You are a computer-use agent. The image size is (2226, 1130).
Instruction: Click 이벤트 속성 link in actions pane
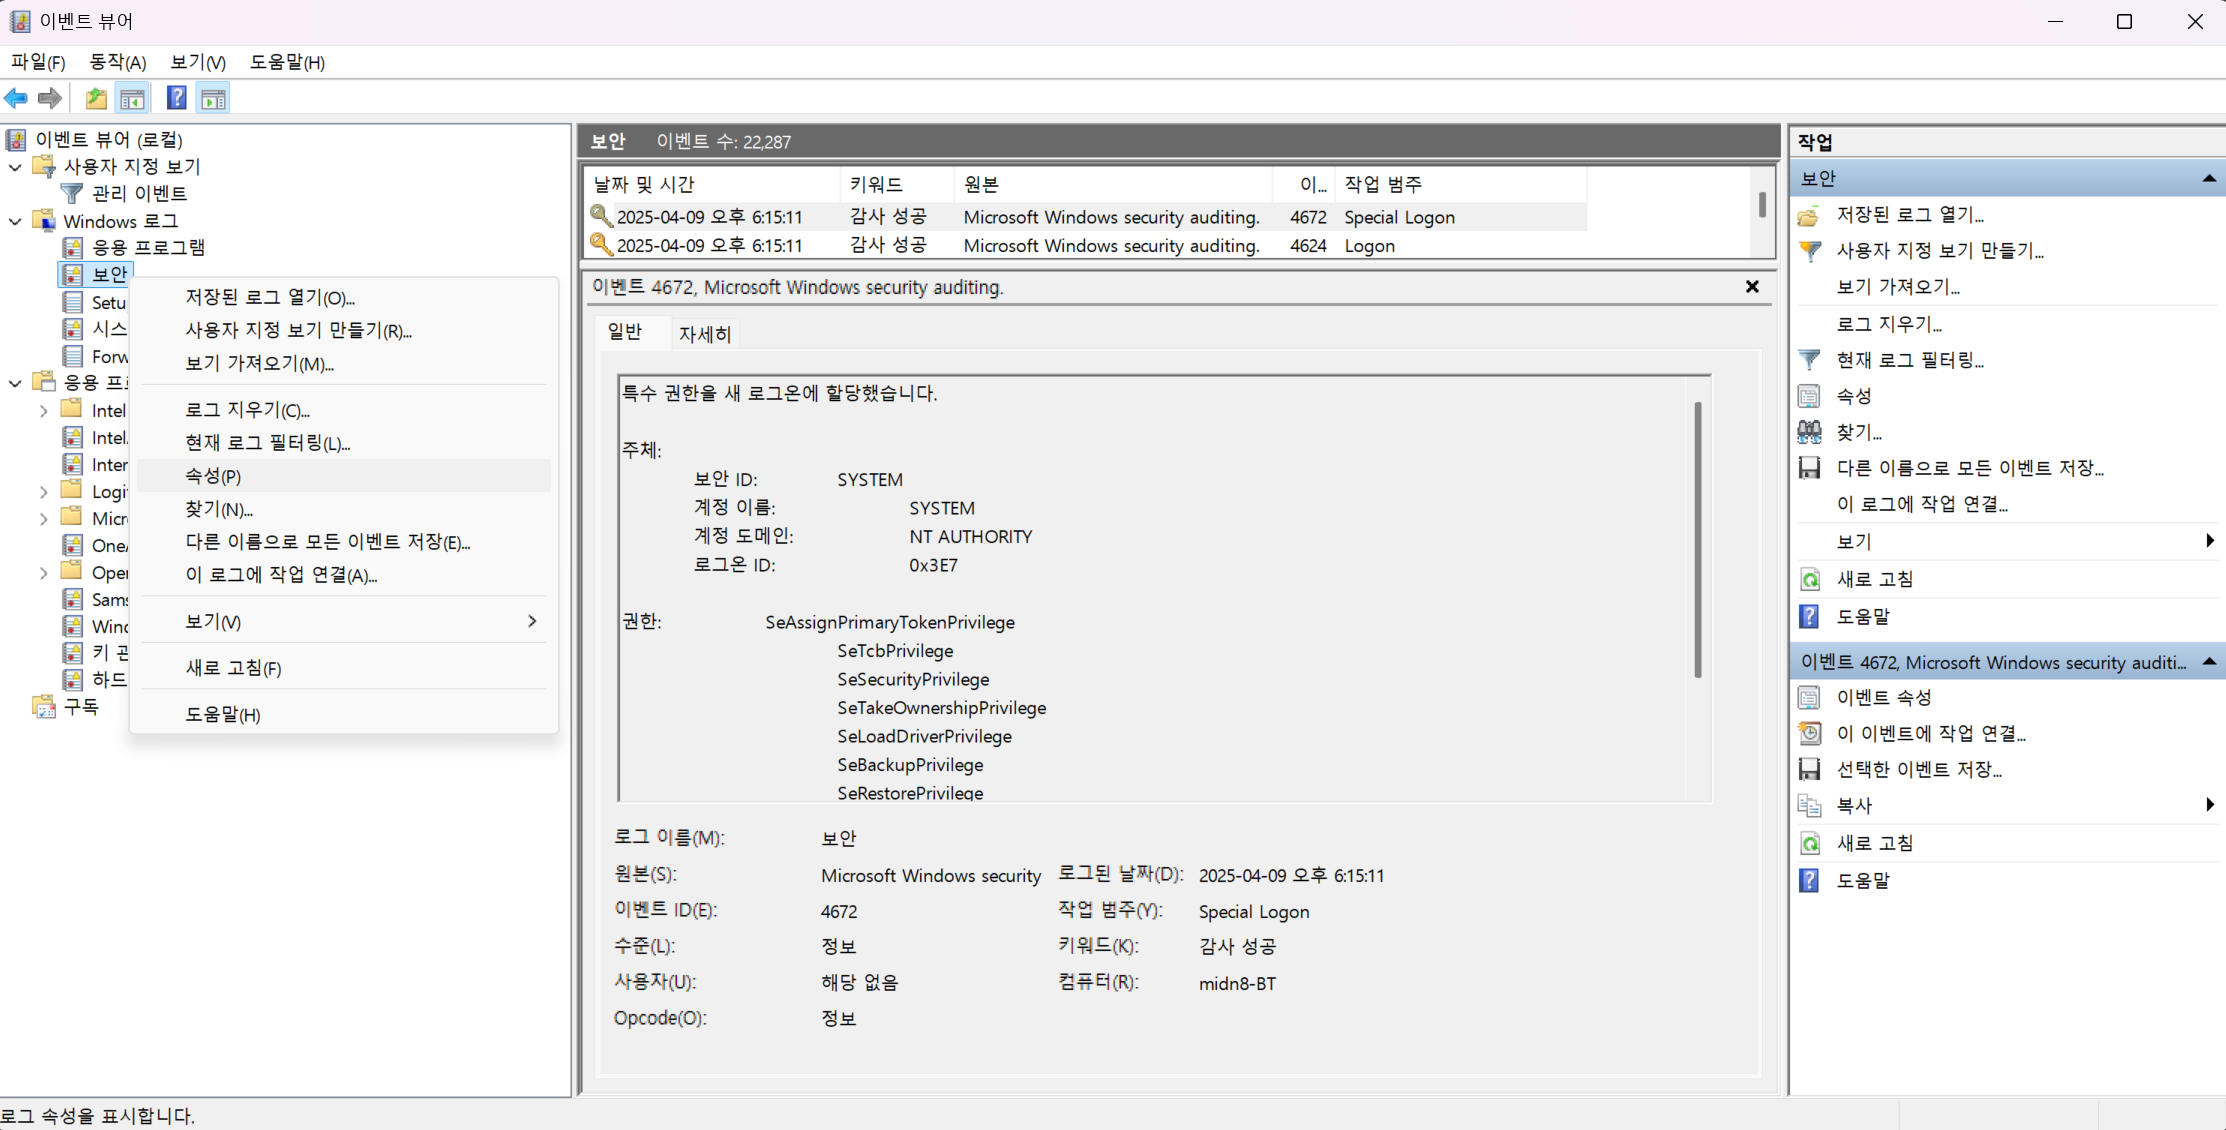tap(1883, 697)
